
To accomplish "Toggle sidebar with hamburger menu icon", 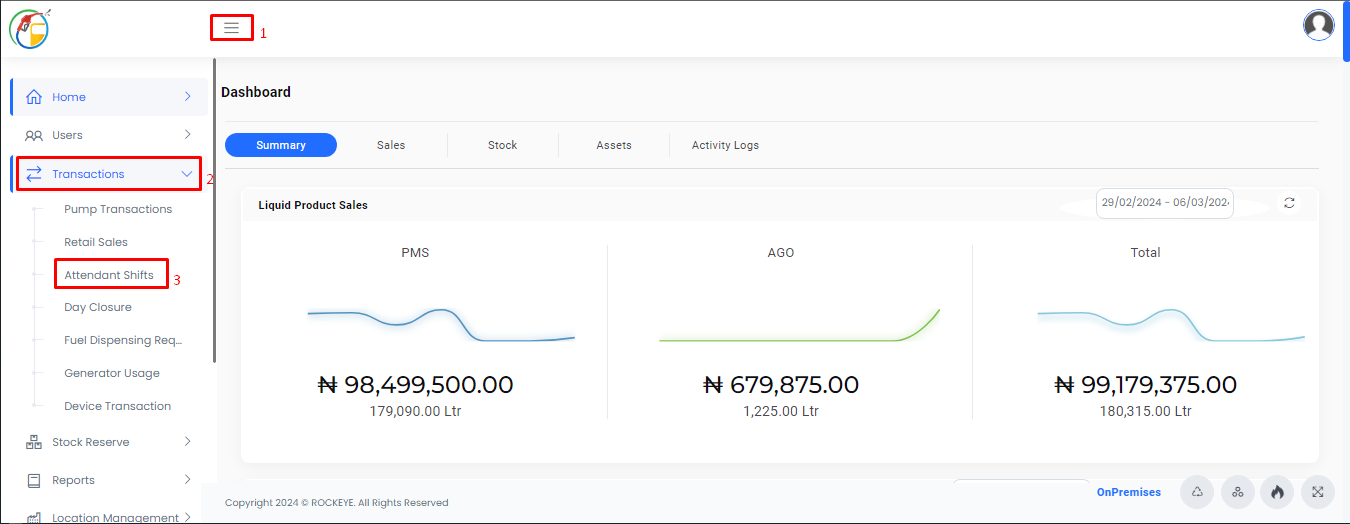I will (231, 28).
